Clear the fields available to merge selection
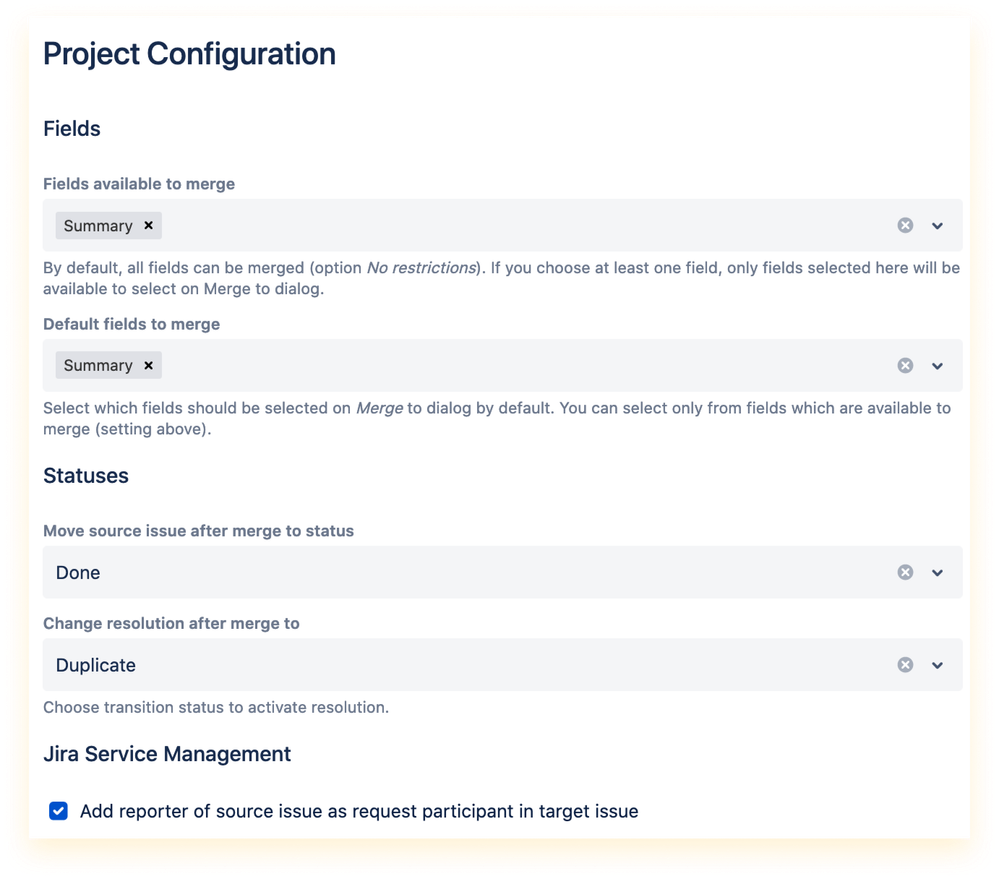Screen dimensions: 999x879 tap(905, 225)
